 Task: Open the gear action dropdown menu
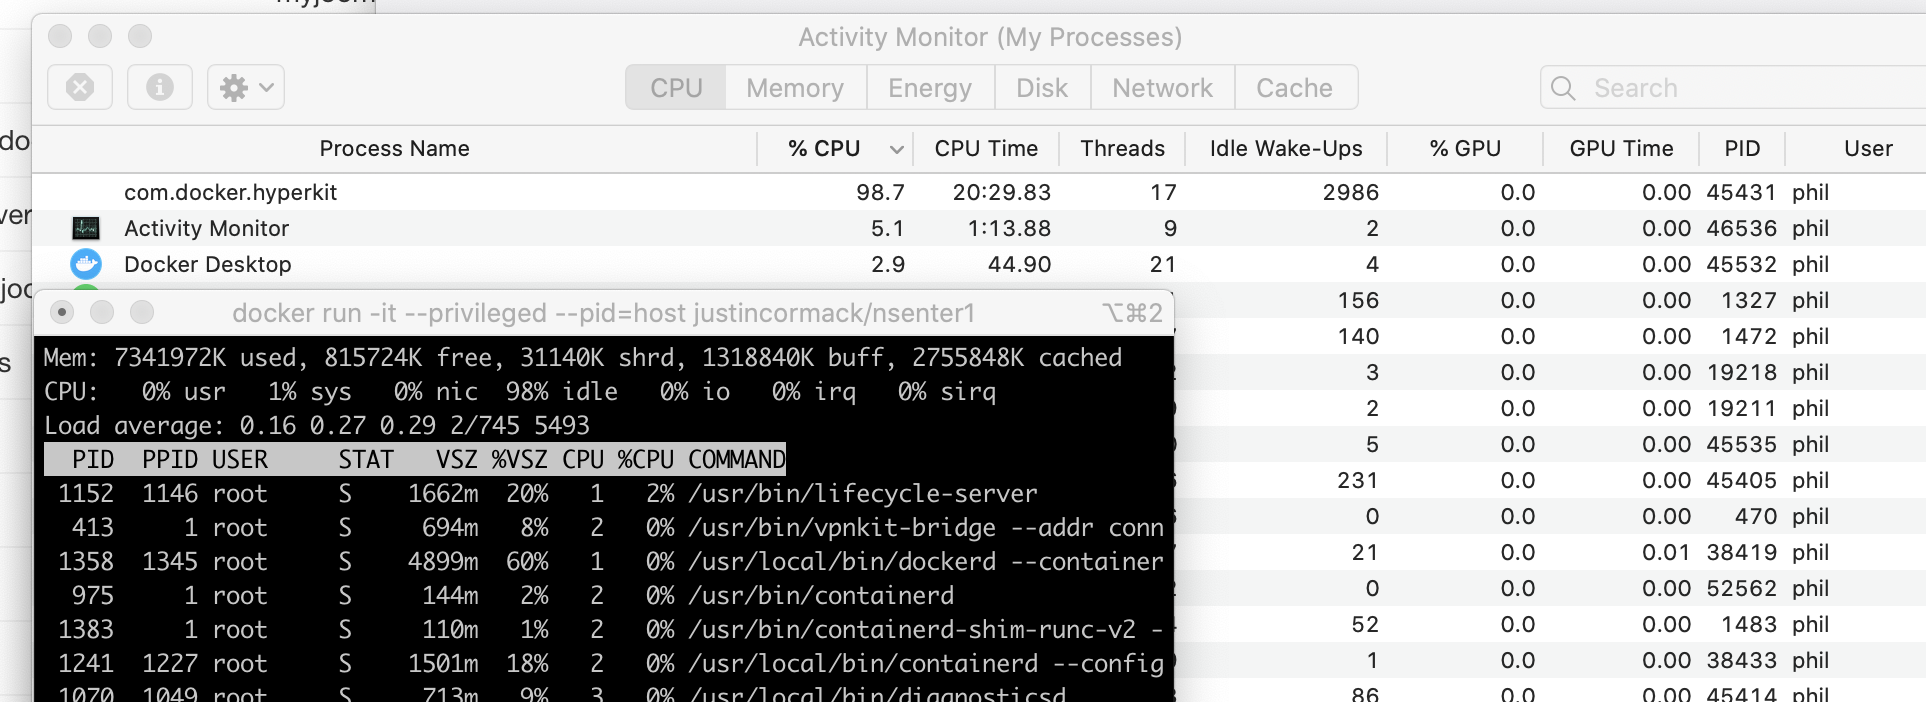246,88
